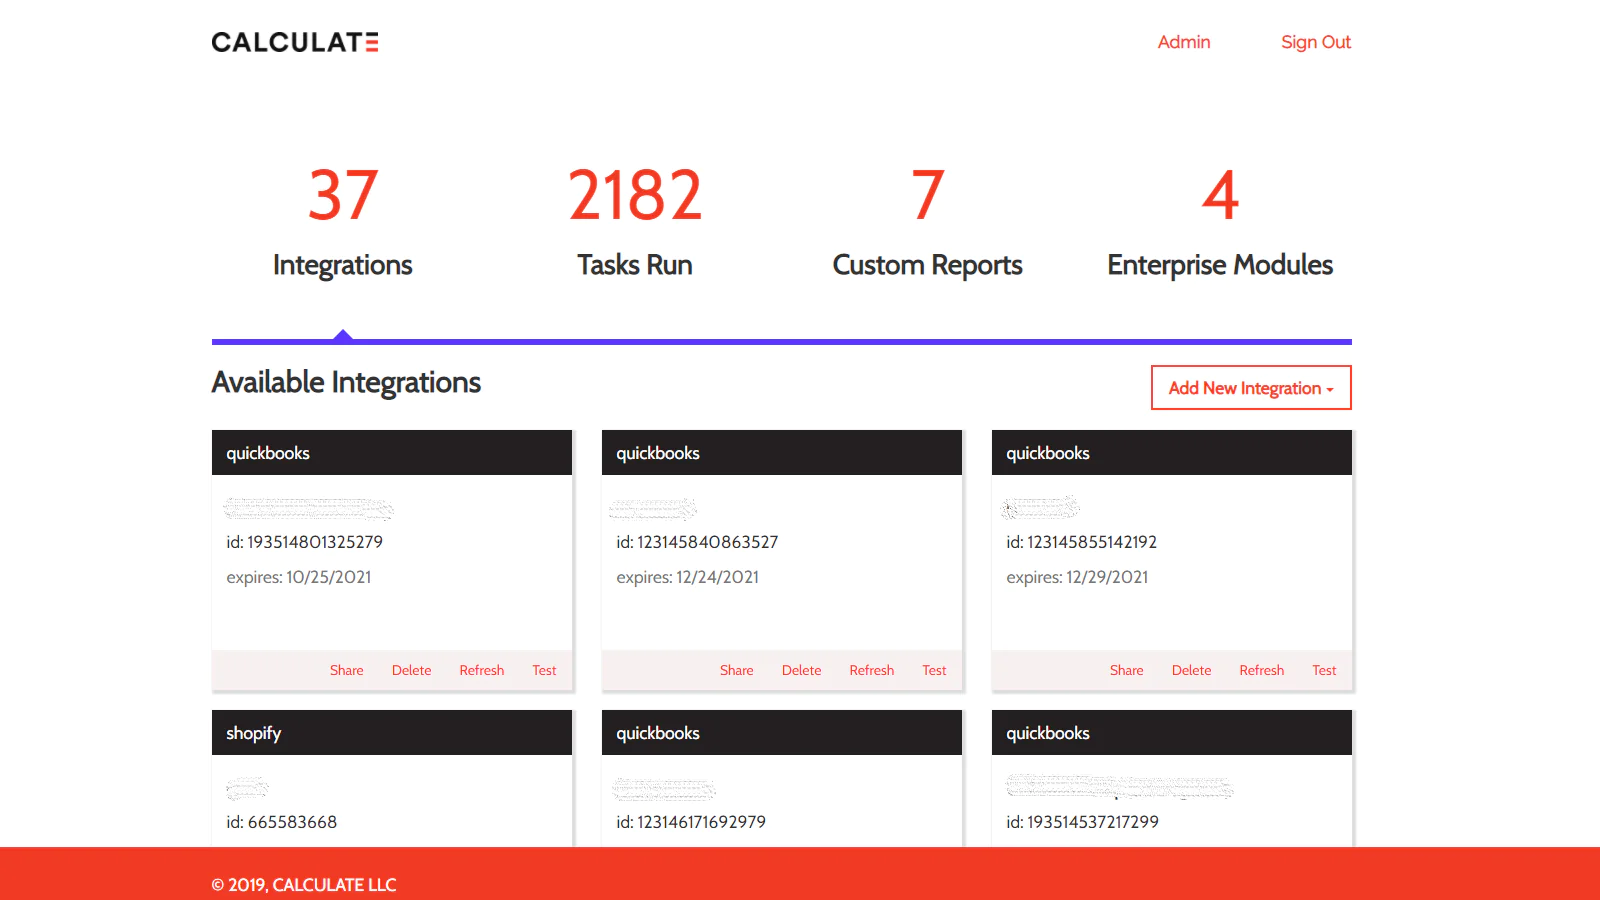The image size is (1600, 900).
Task: Click expires 10/25/2021 text
Action: [299, 577]
